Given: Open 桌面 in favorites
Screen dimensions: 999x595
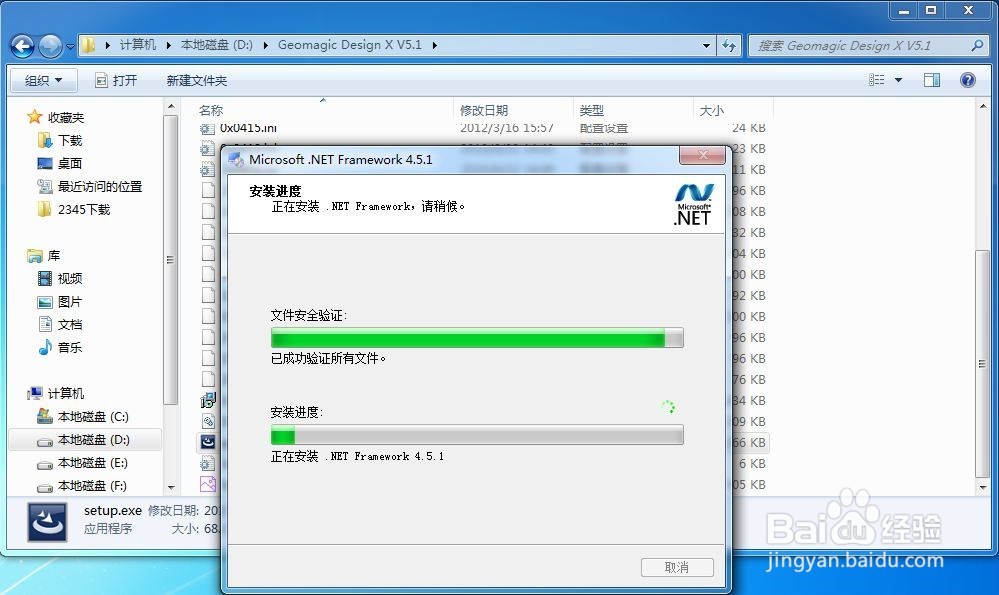Looking at the screenshot, I should click(70, 163).
